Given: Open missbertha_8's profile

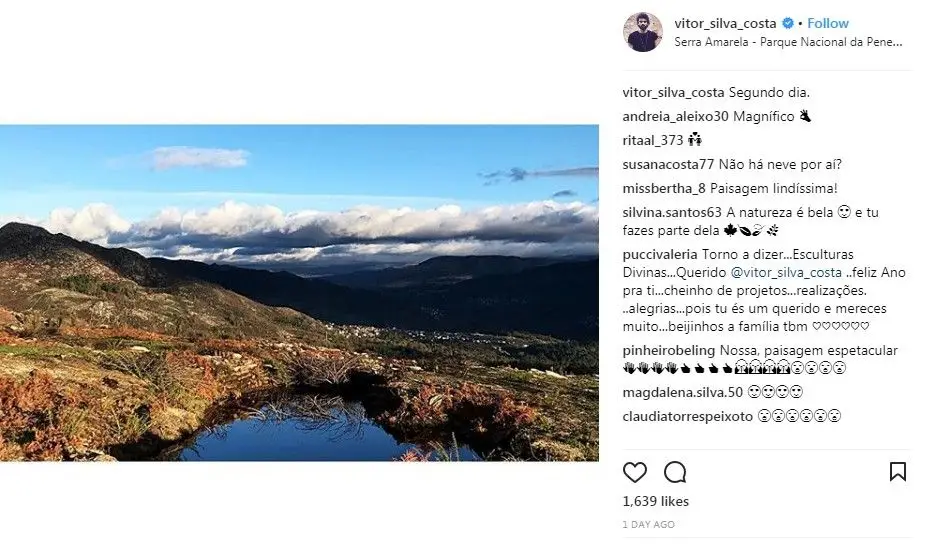Looking at the screenshot, I should 664,188.
